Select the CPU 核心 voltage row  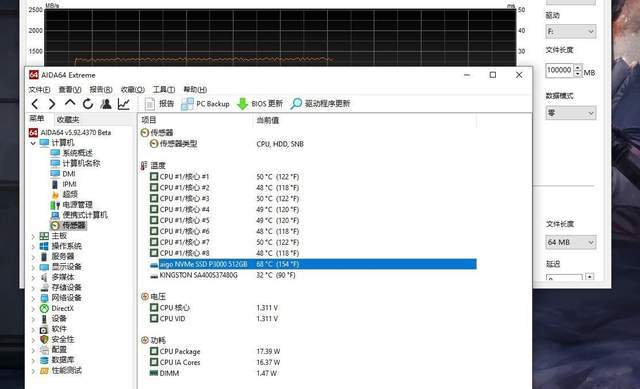(x=313, y=308)
